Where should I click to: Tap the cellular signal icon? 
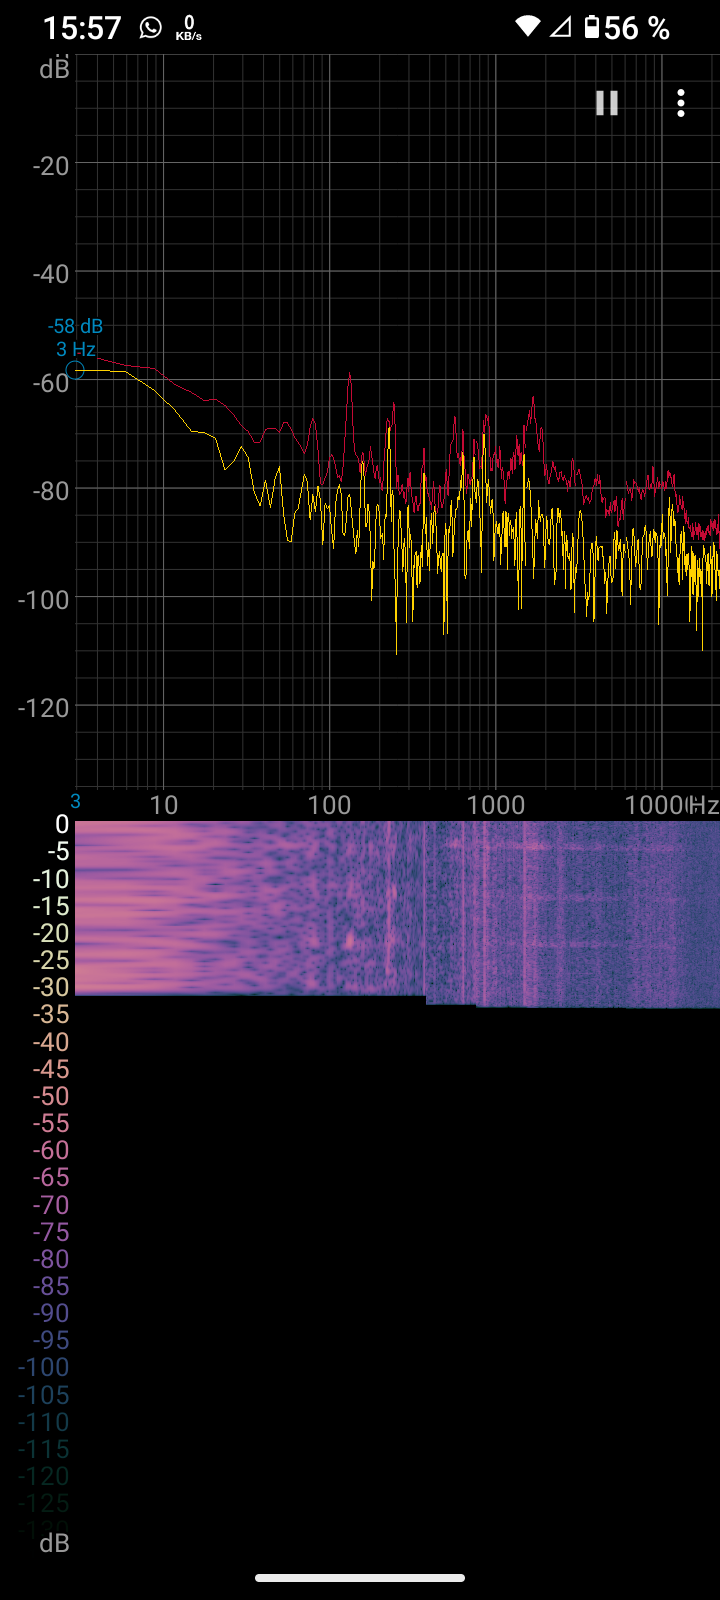click(560, 27)
